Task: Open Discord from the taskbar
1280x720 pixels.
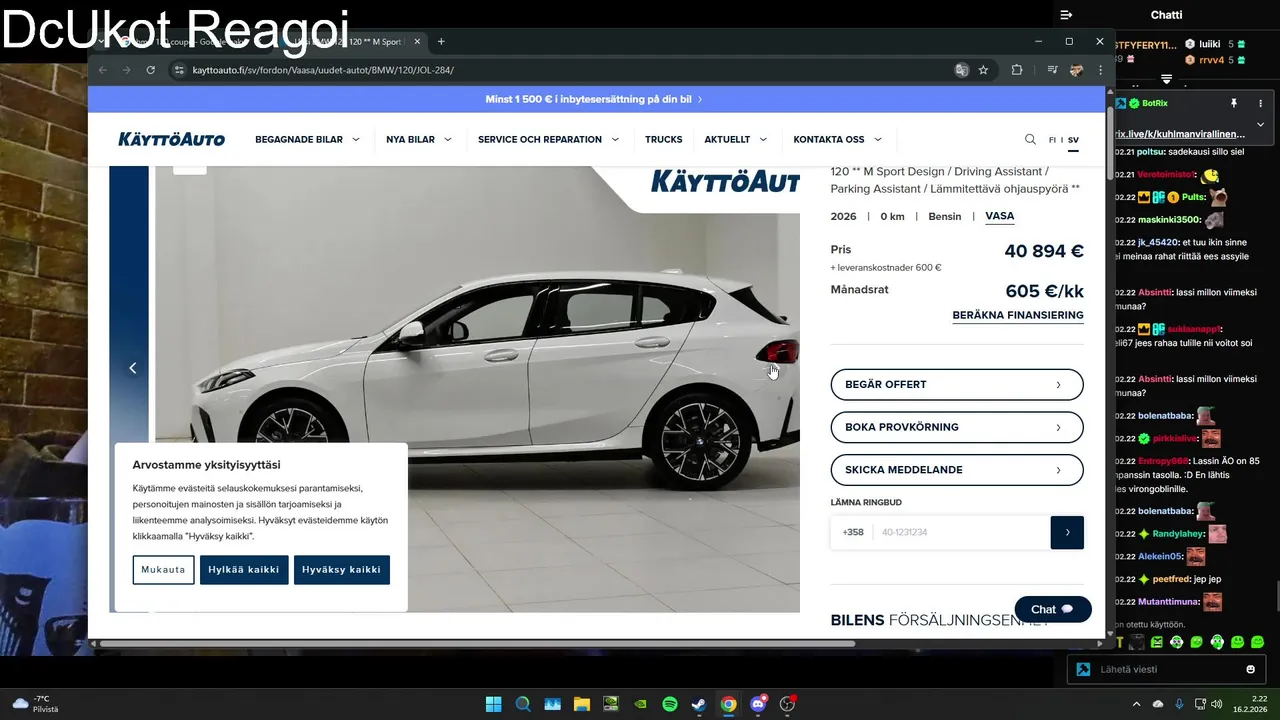Action: click(758, 704)
